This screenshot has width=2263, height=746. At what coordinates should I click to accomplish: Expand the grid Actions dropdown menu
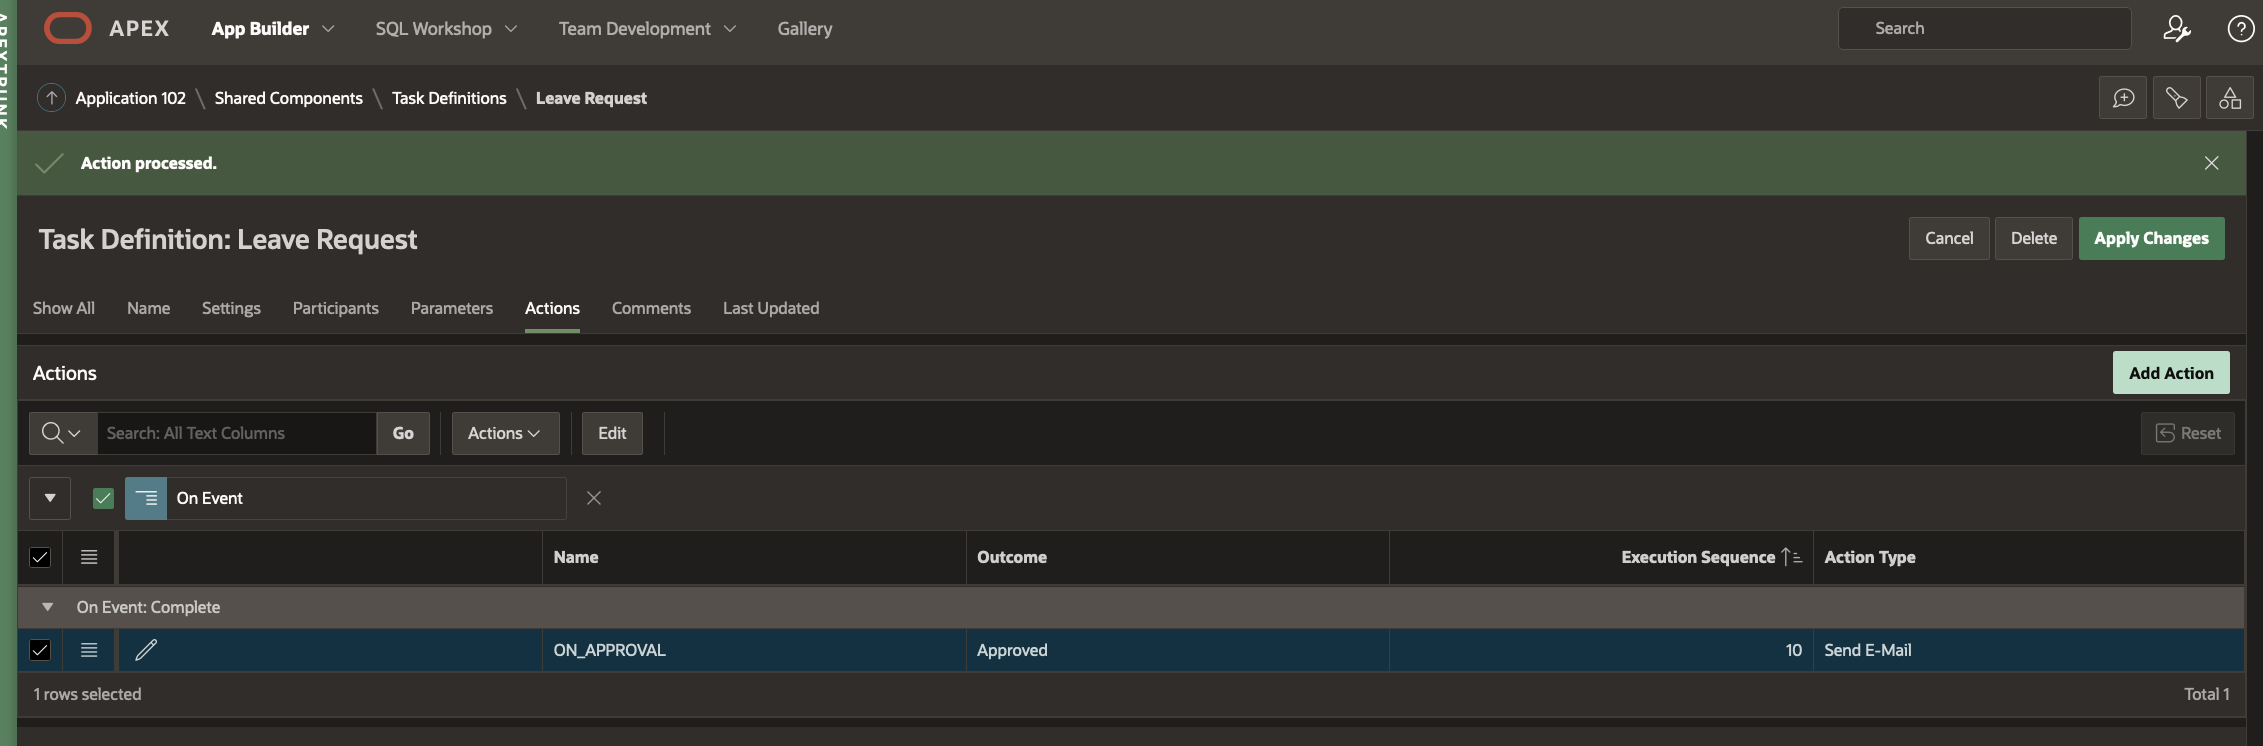point(505,433)
